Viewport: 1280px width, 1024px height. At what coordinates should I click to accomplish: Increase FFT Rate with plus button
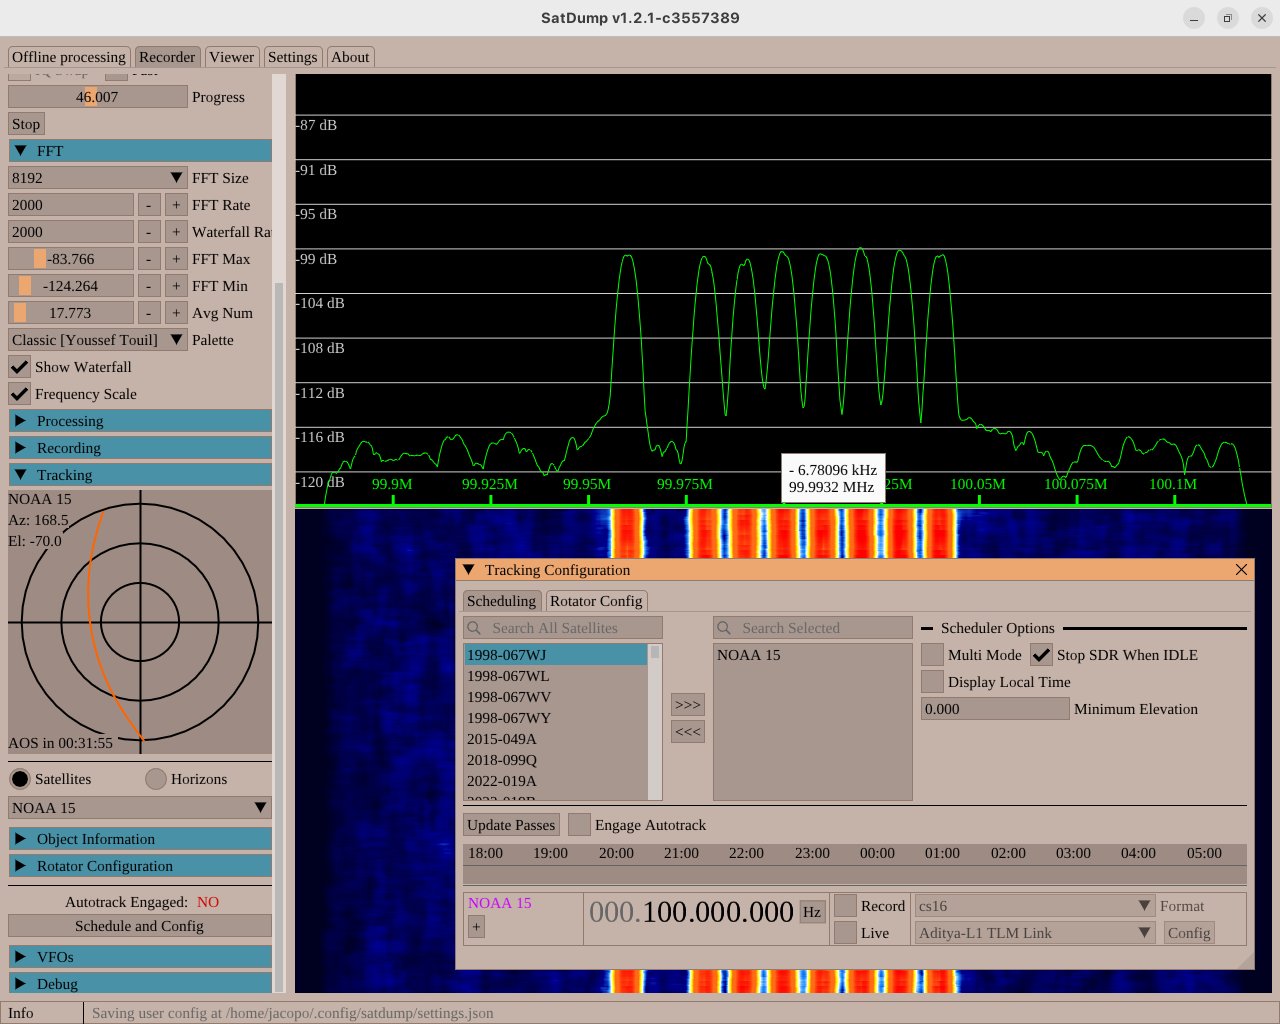176,205
